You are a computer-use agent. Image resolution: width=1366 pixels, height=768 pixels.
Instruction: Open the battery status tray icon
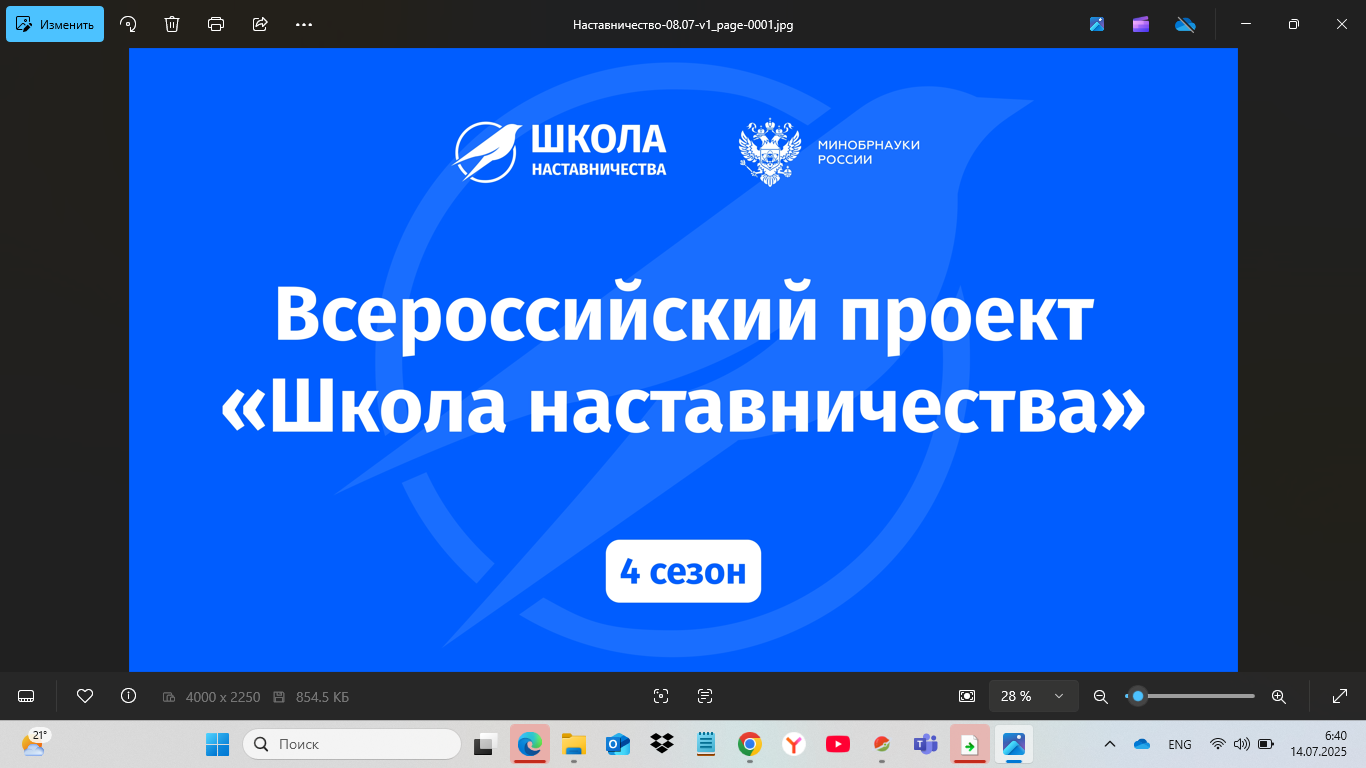tap(1266, 744)
